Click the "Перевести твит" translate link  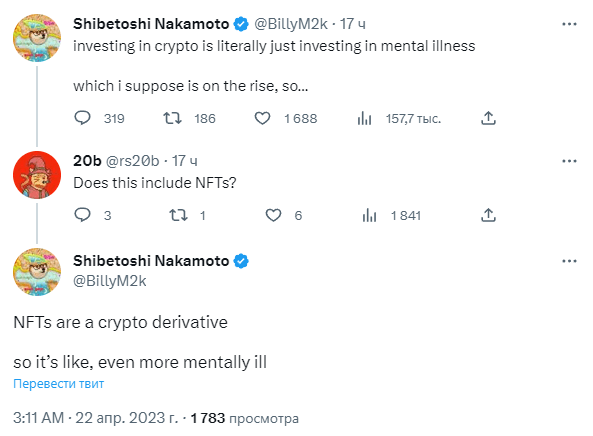(x=59, y=383)
